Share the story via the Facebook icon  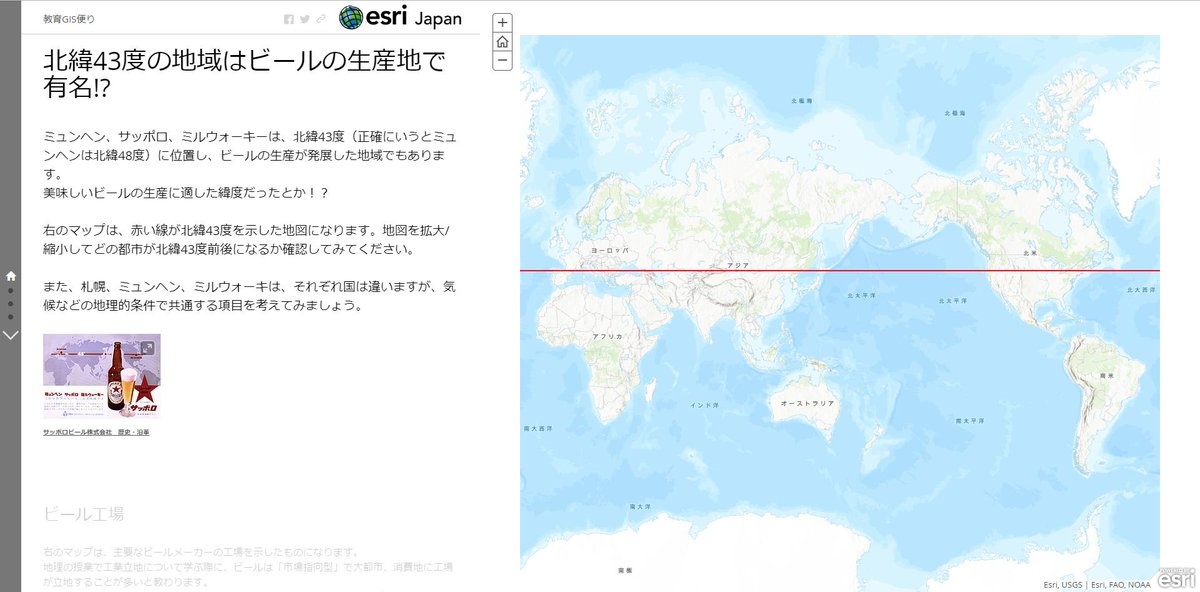(289, 19)
